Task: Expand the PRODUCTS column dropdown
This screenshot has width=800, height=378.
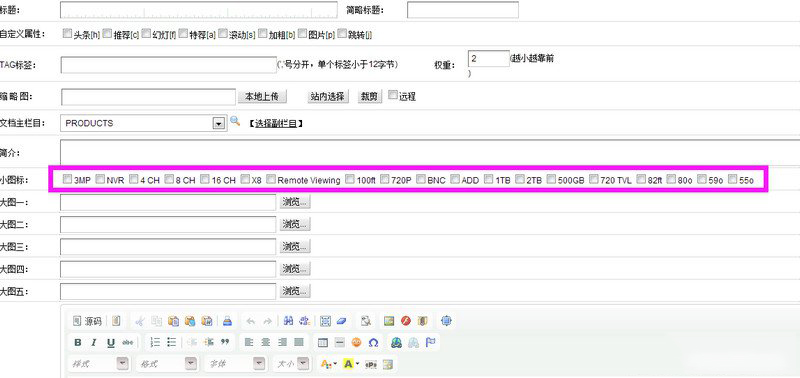Action: (219, 123)
